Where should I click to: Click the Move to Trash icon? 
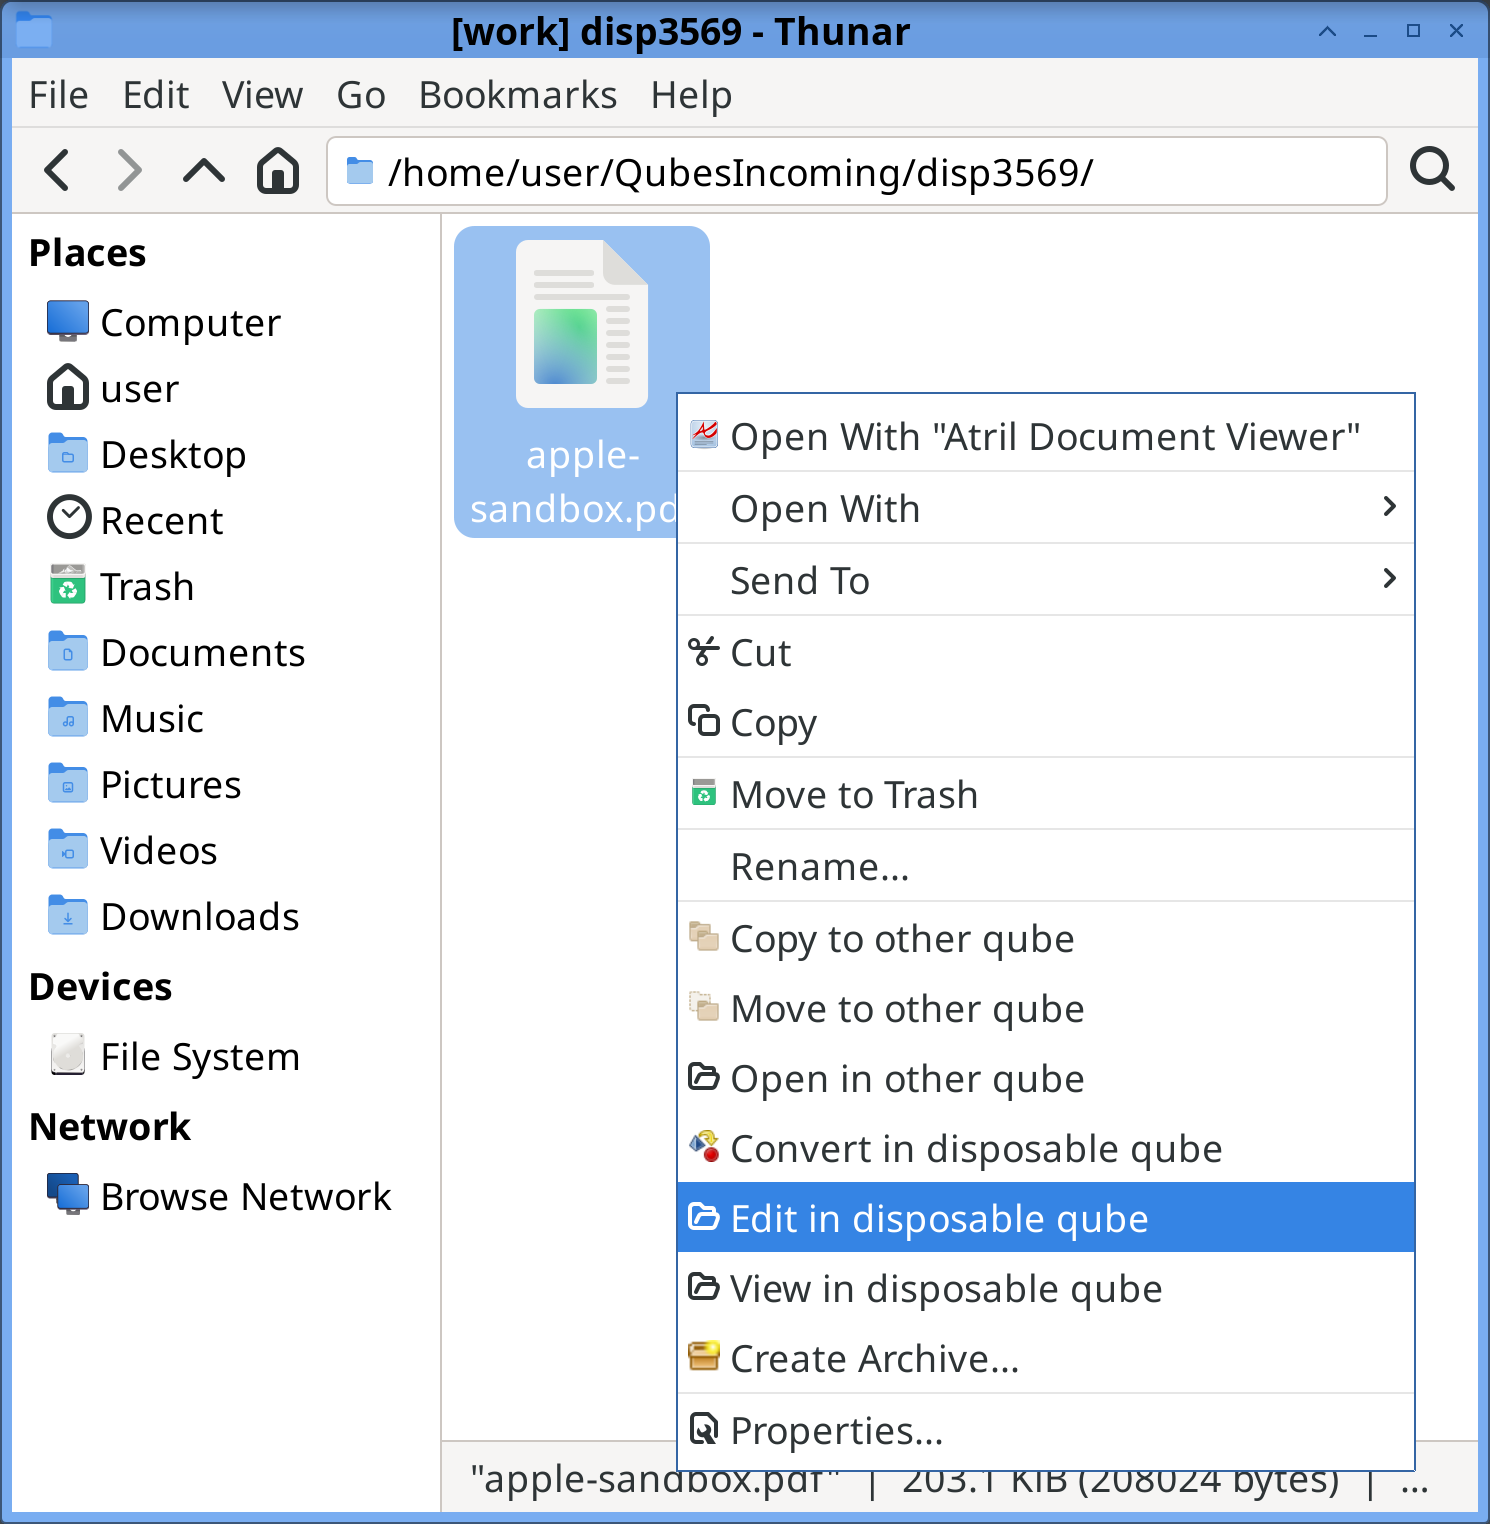pyautogui.click(x=705, y=793)
